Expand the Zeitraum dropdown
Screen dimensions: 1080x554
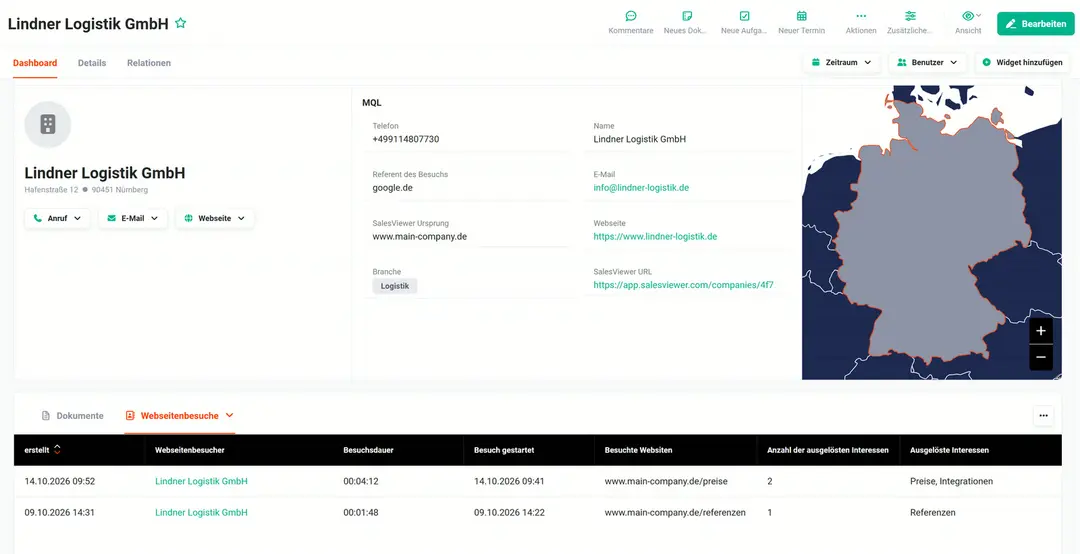point(842,62)
